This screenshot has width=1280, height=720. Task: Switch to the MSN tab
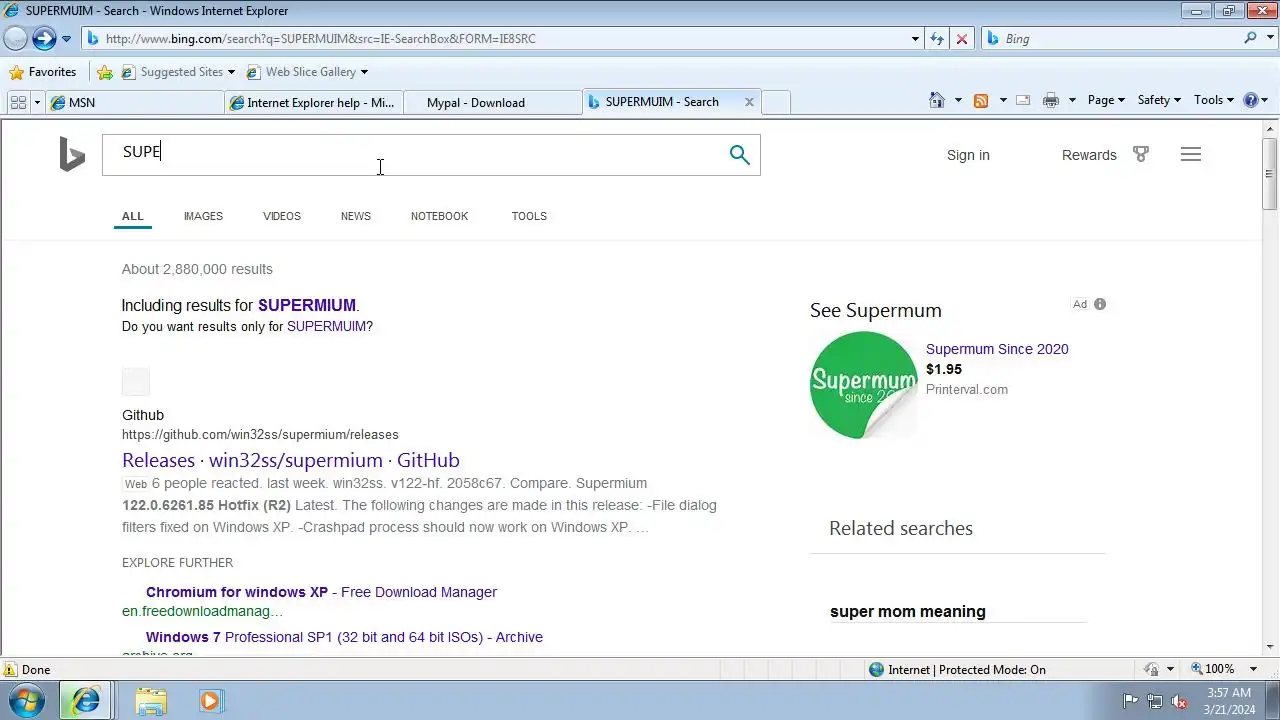click(135, 102)
